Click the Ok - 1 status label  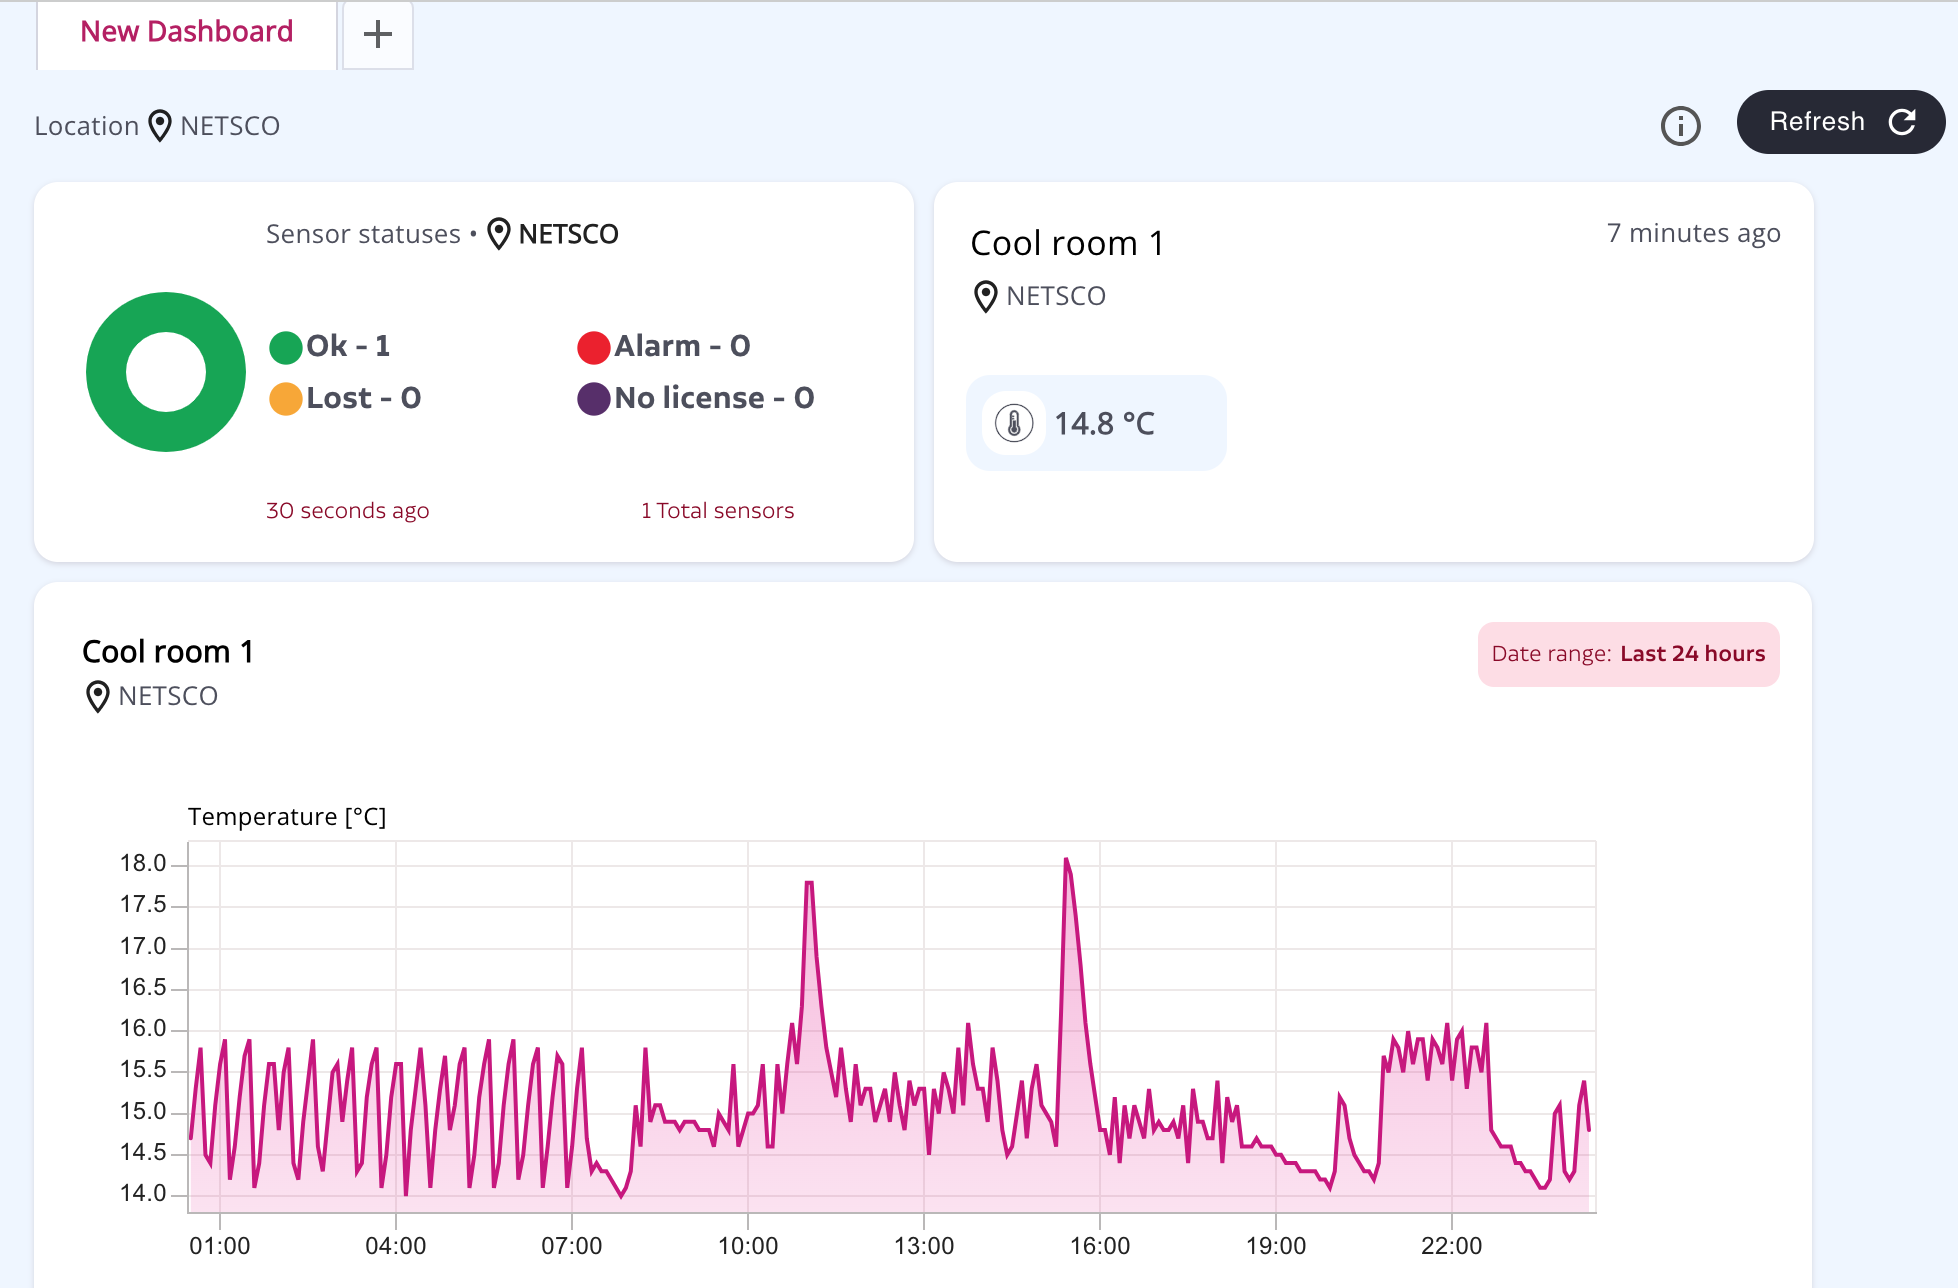click(348, 346)
